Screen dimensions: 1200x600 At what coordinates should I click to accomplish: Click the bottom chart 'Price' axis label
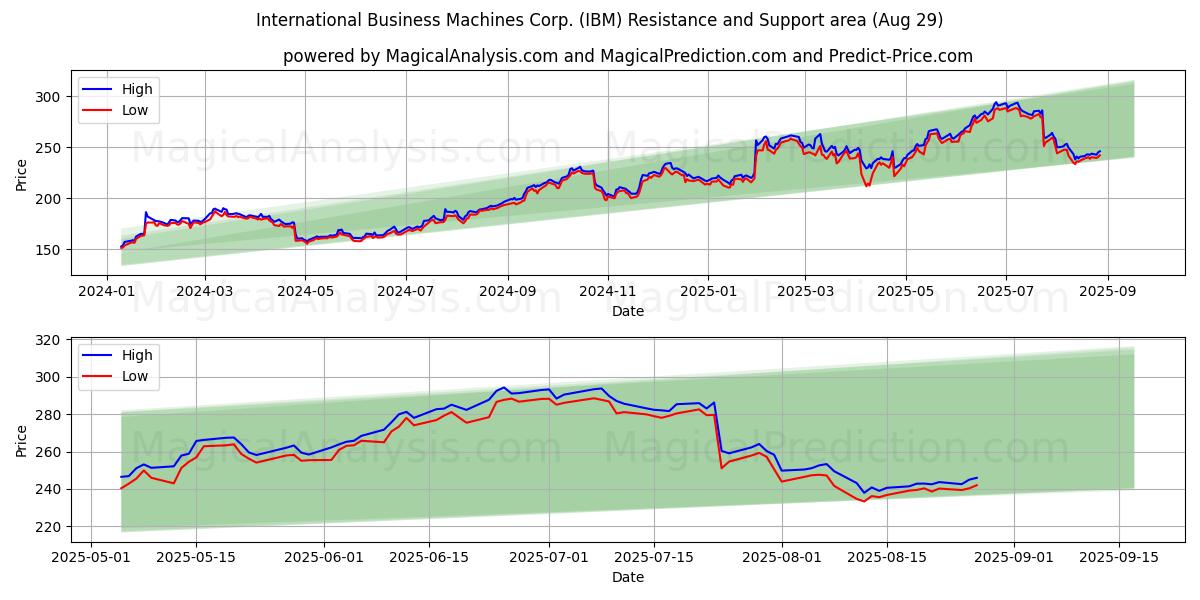(x=22, y=439)
